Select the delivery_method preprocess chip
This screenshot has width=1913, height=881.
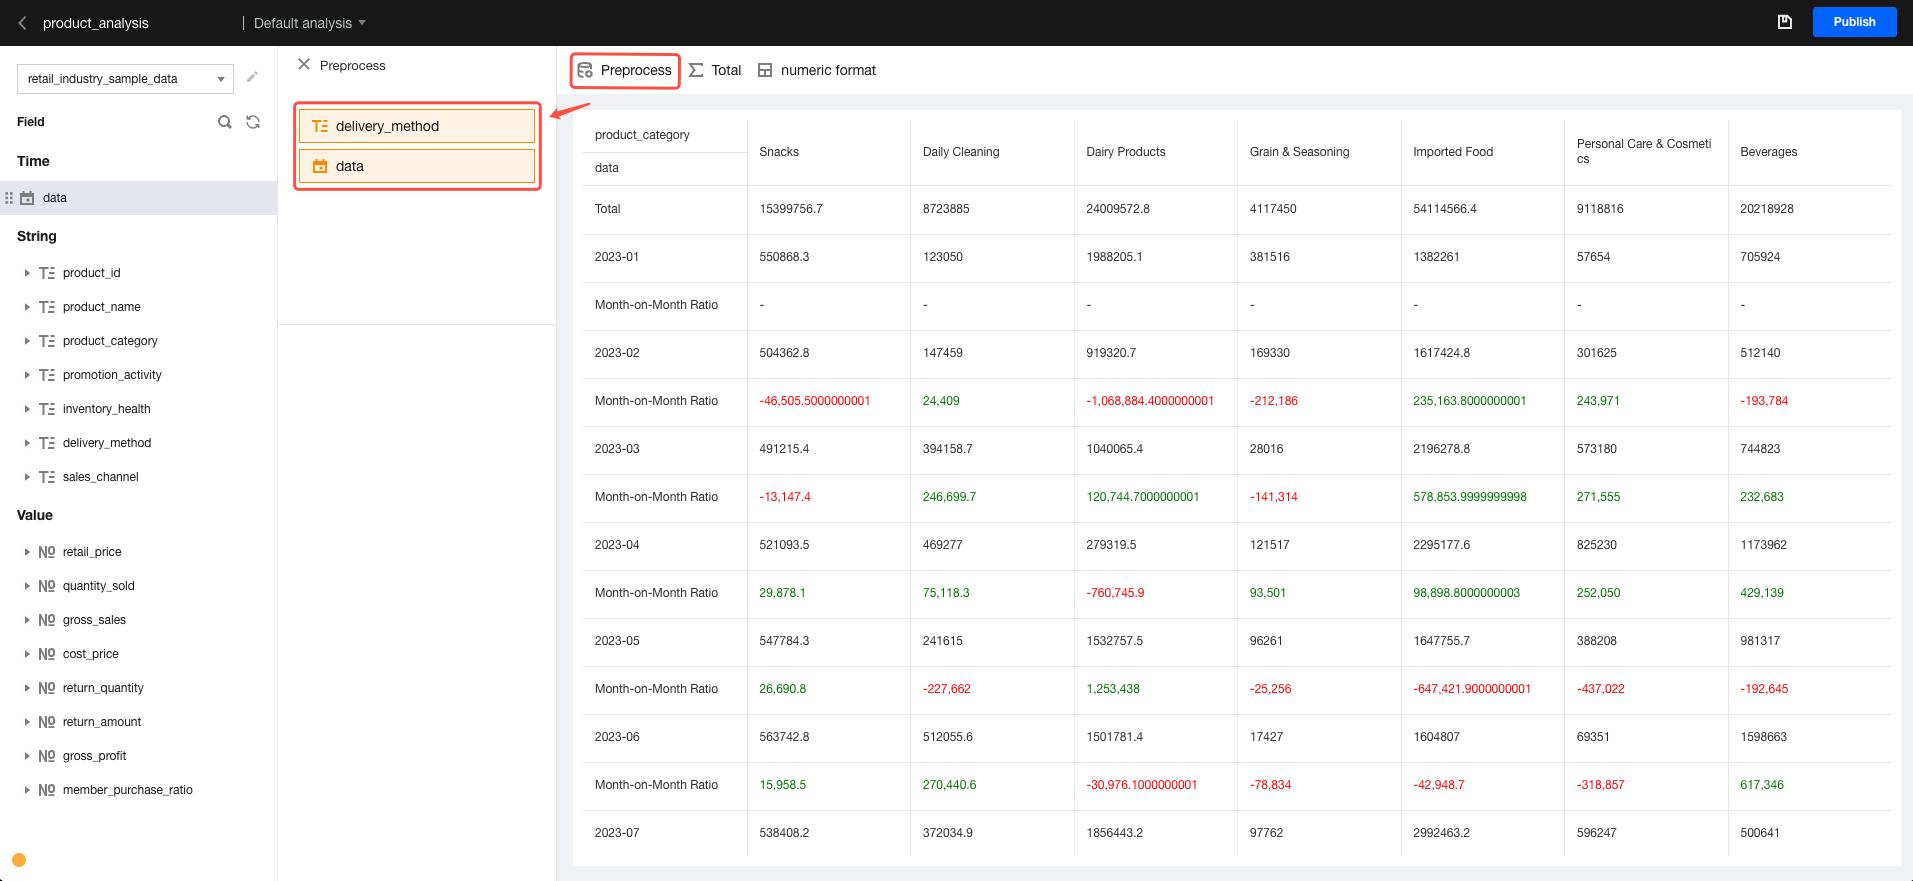(x=417, y=126)
